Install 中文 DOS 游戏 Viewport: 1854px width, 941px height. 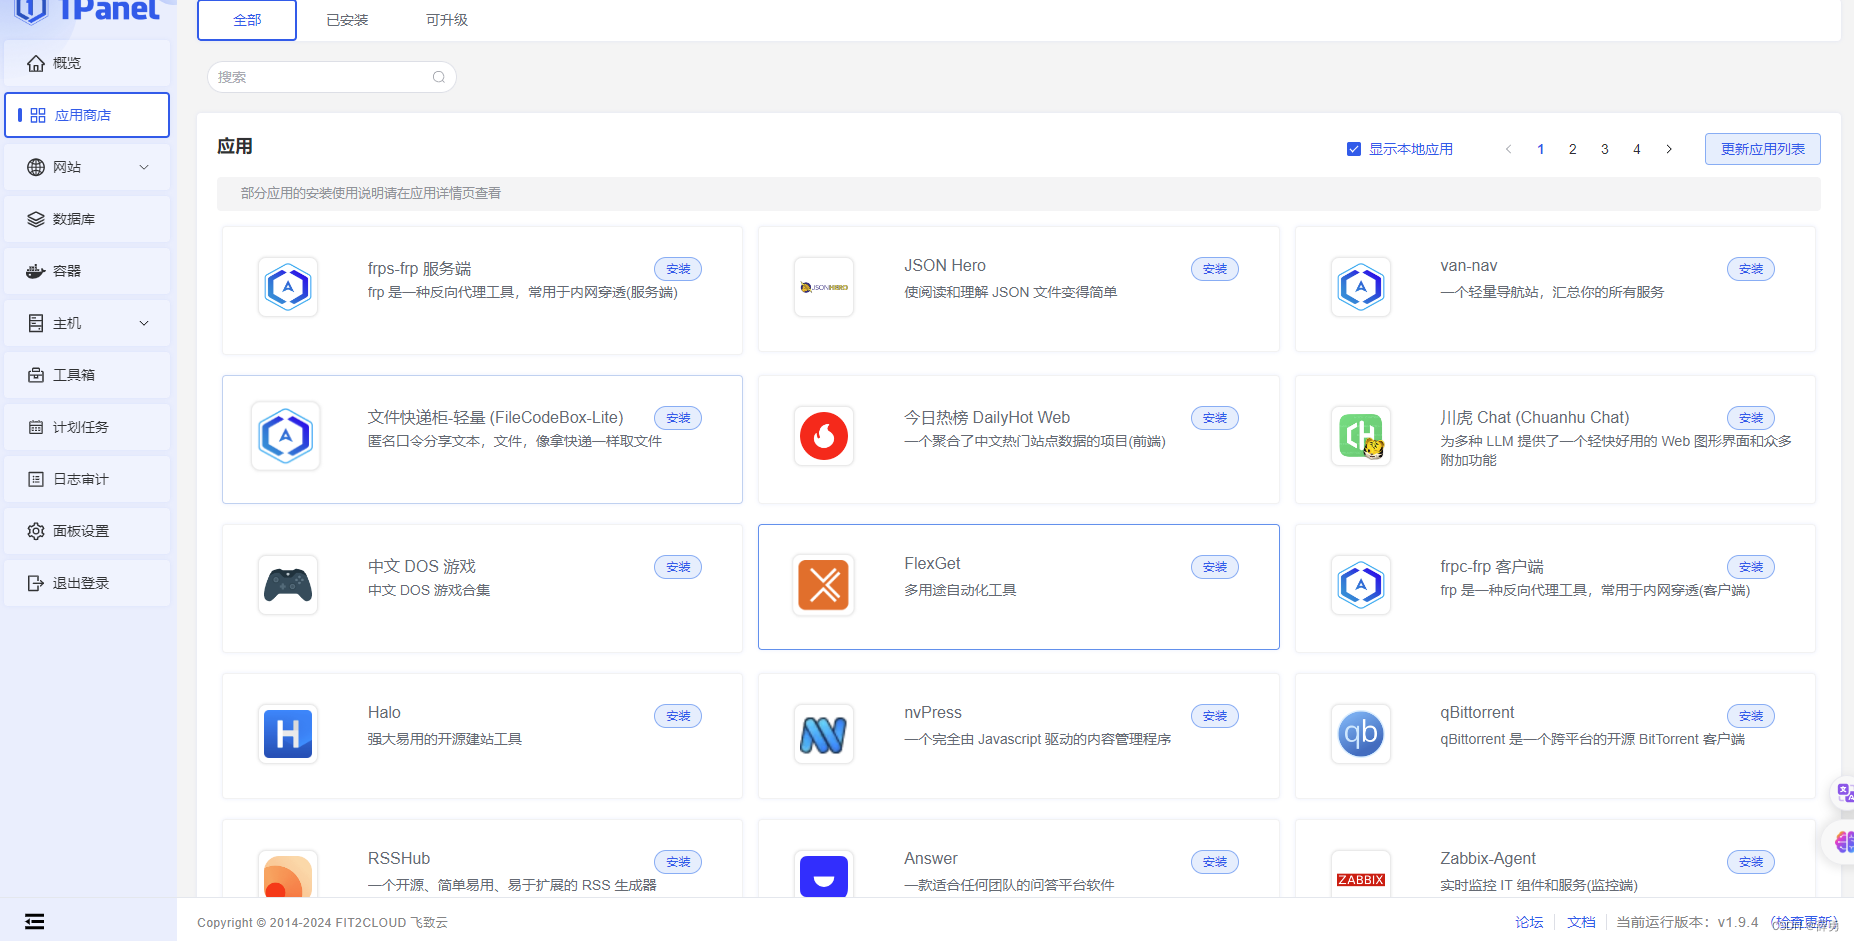[678, 567]
